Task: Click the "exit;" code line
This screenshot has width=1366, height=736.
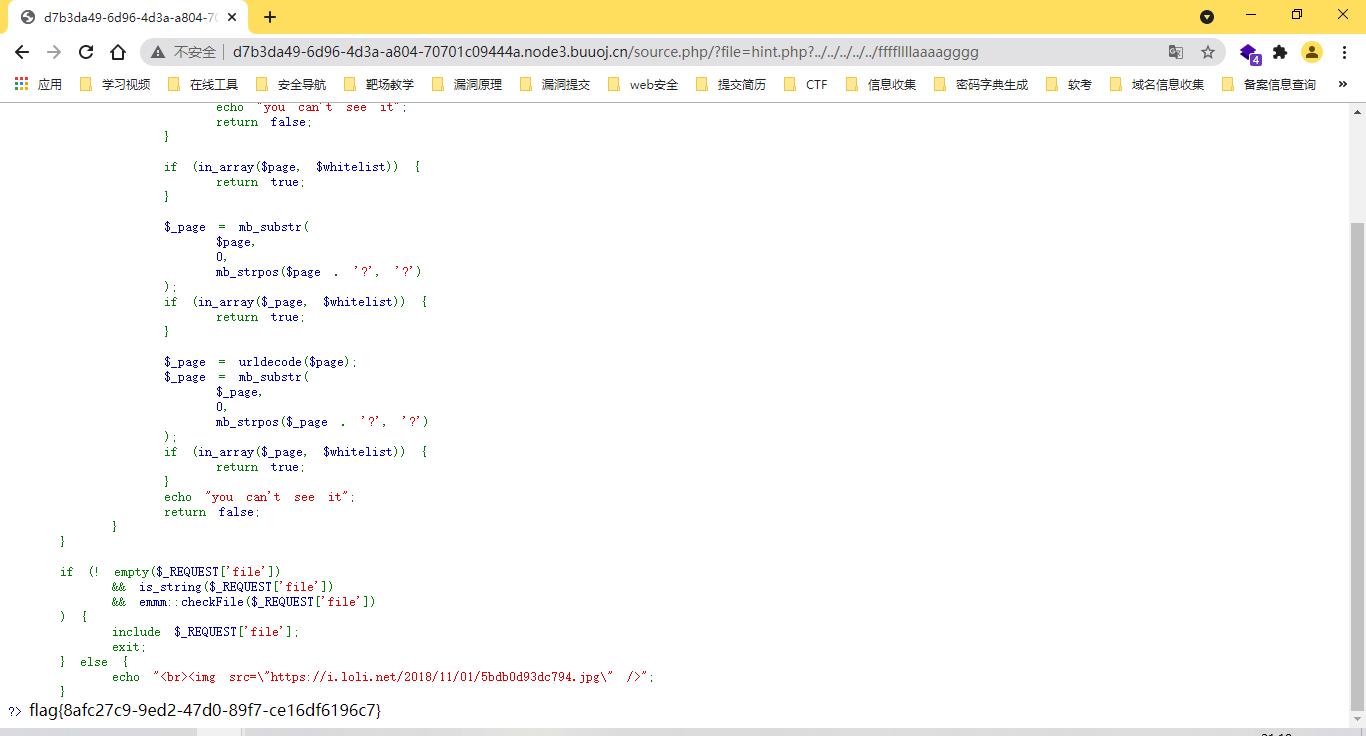Action: coord(129,647)
